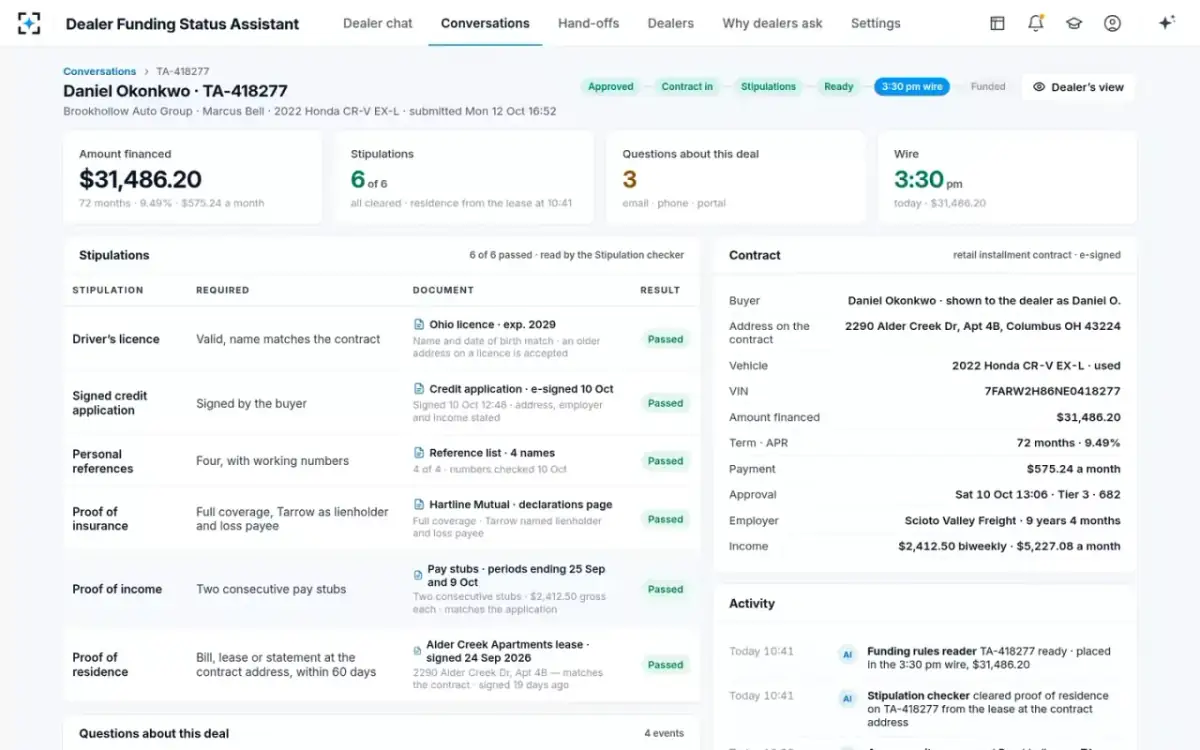Click the DOCUMENT column header
This screenshot has width=1200, height=750.
(443, 290)
